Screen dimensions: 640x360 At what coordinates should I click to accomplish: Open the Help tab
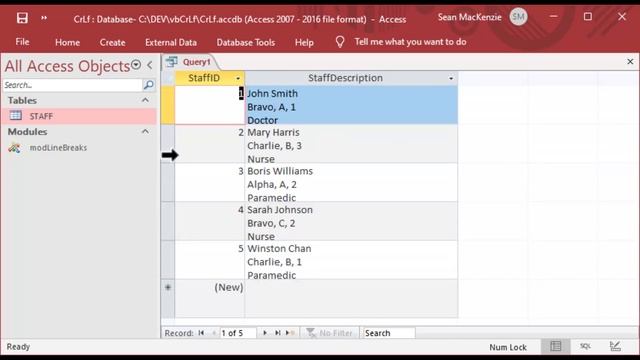[x=304, y=42]
